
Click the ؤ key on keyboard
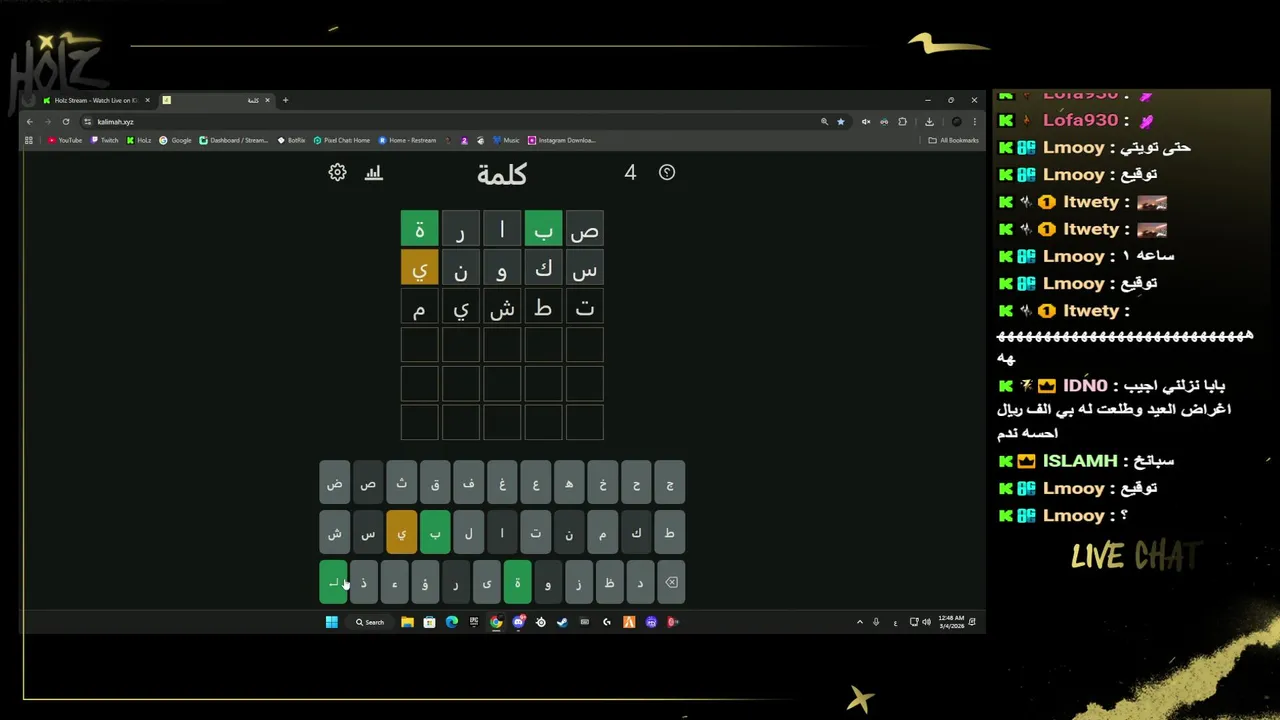pos(425,583)
